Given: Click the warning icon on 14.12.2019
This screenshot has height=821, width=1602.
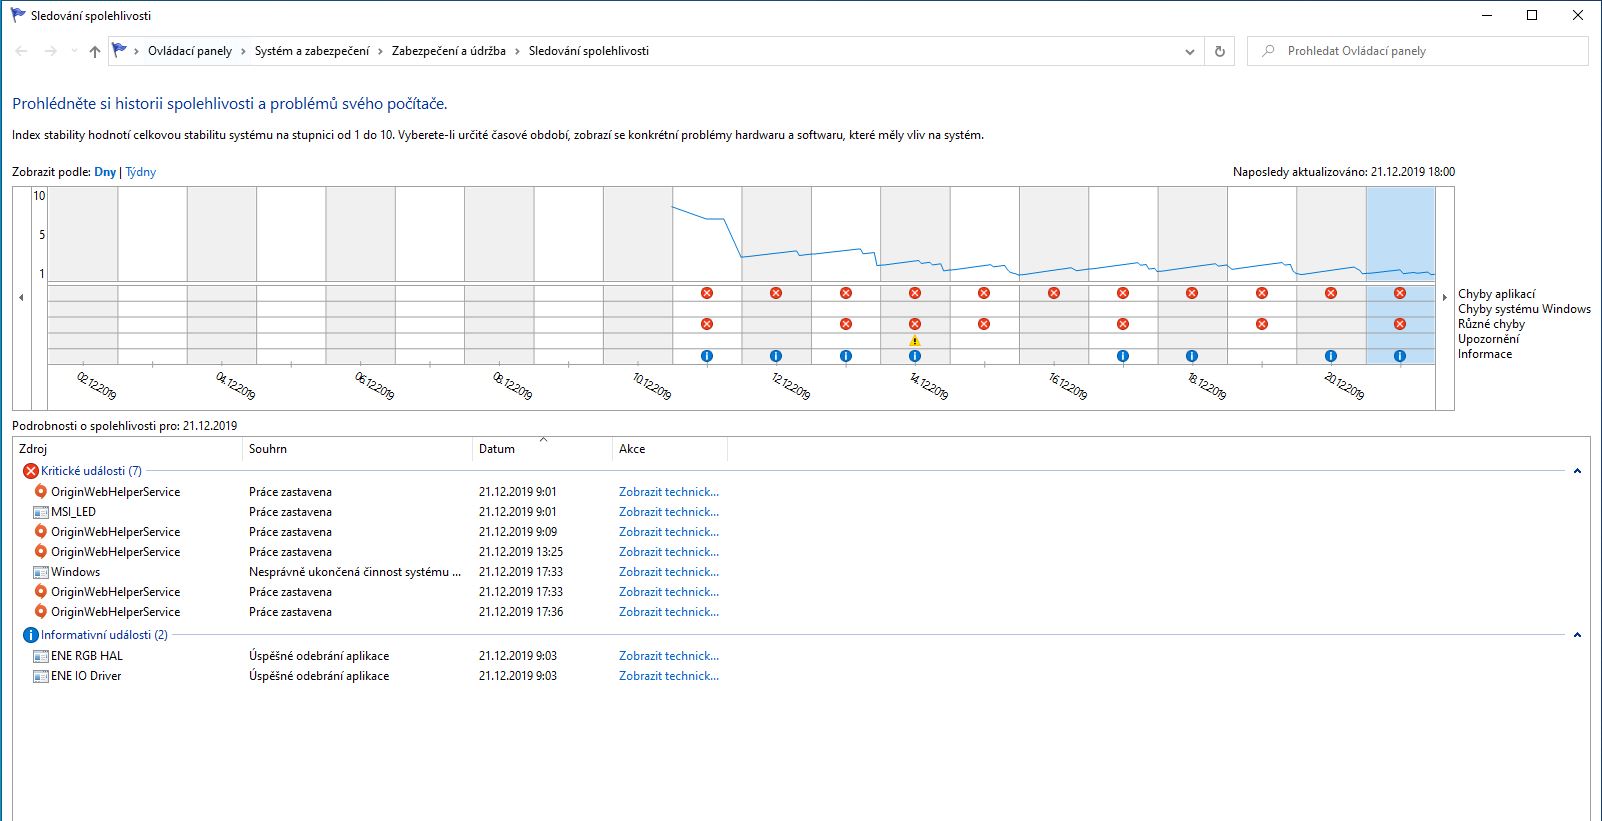Looking at the screenshot, I should [915, 340].
